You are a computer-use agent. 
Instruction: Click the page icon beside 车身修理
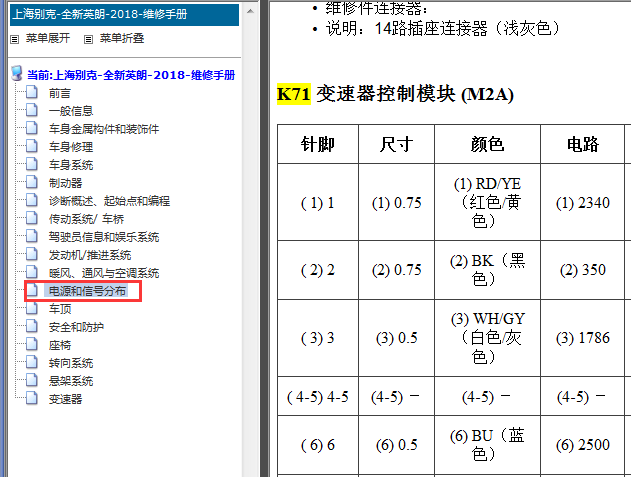[x=32, y=146]
